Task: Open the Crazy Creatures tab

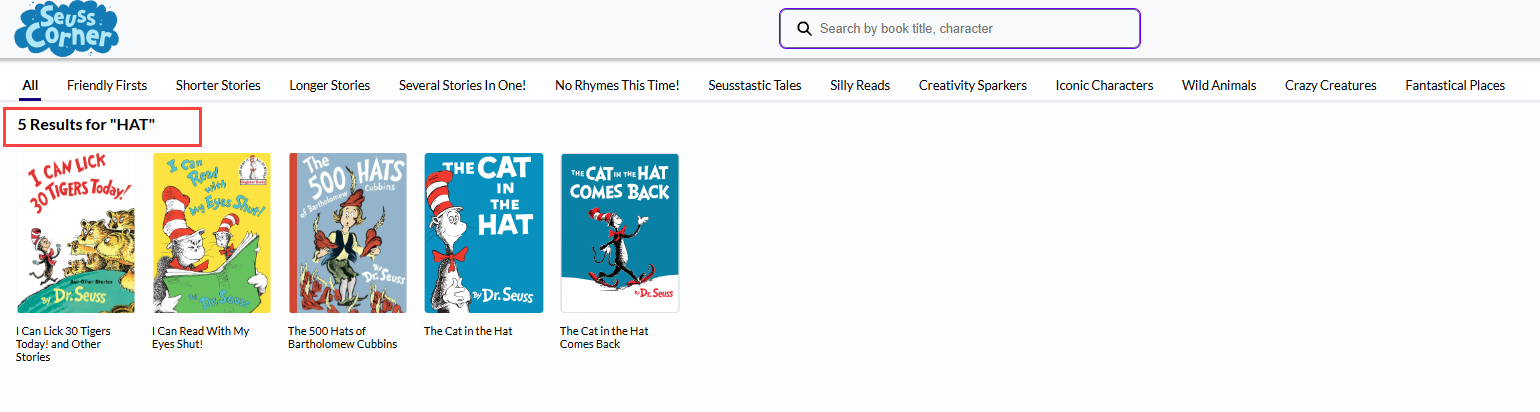Action: tap(1331, 86)
